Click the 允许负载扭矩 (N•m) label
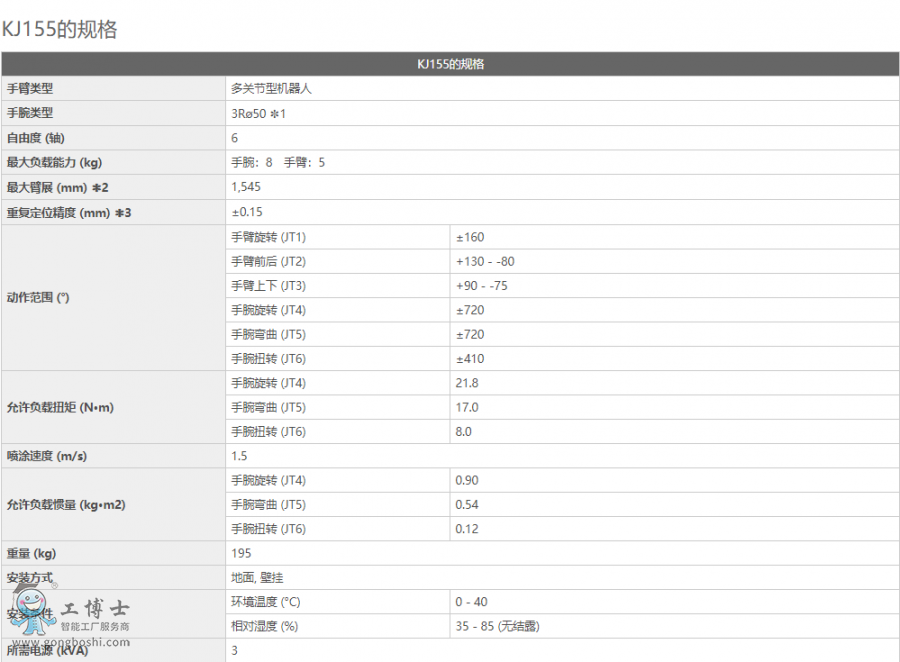 (x=59, y=408)
